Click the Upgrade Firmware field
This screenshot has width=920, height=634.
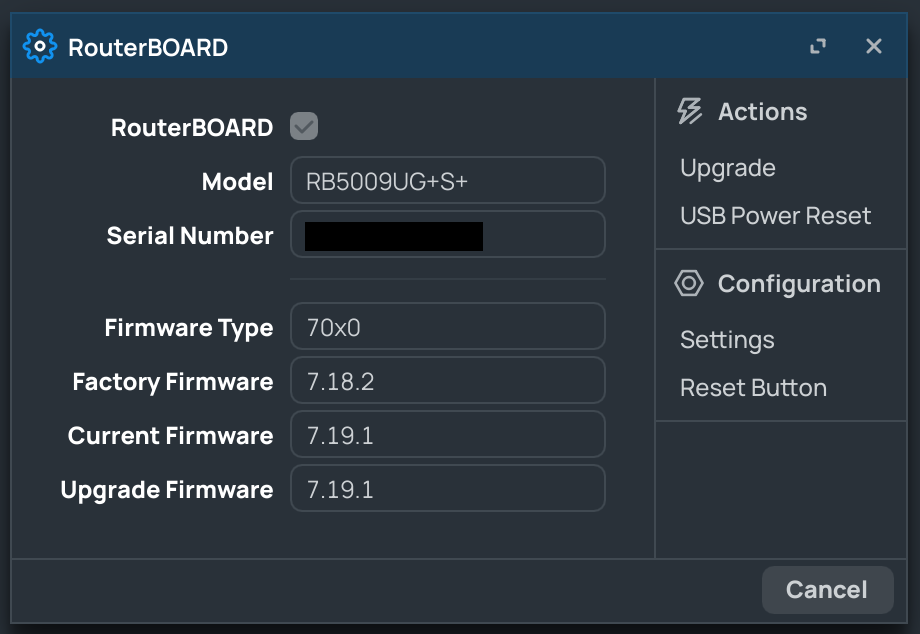tap(448, 488)
